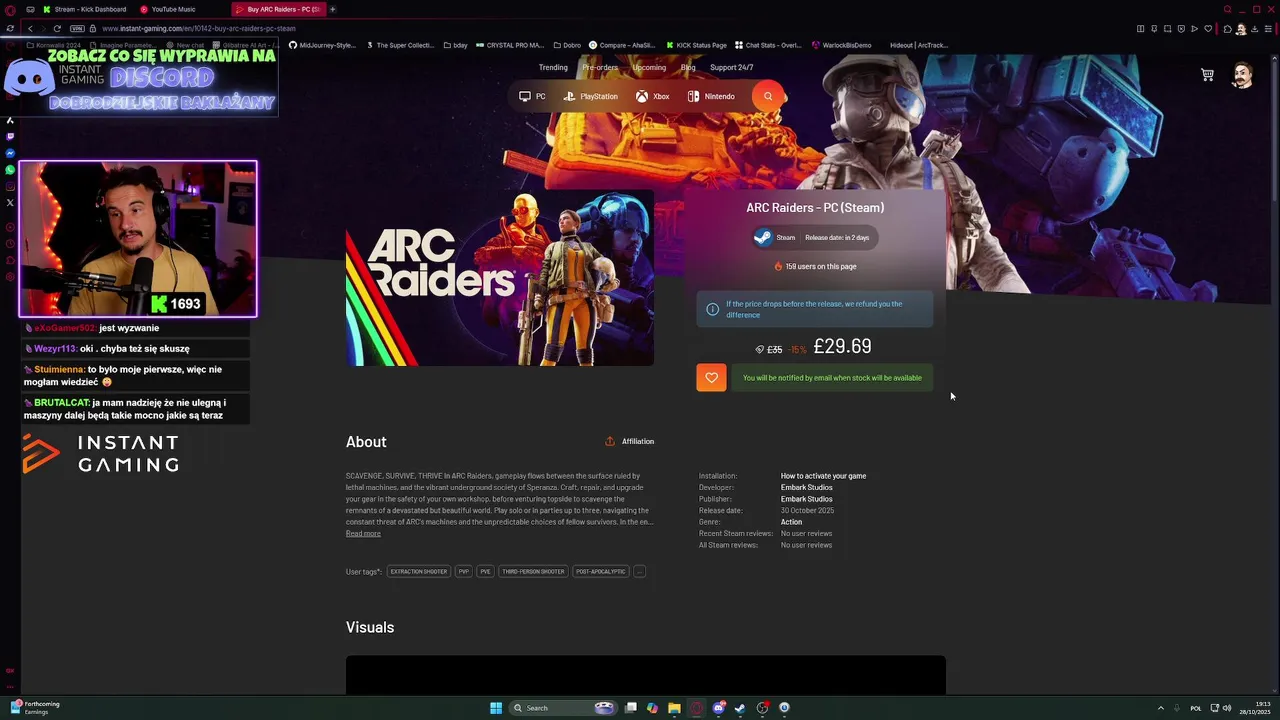Viewport: 1280px width, 720px height.
Task: Click the stock notification email message
Action: (x=832, y=377)
